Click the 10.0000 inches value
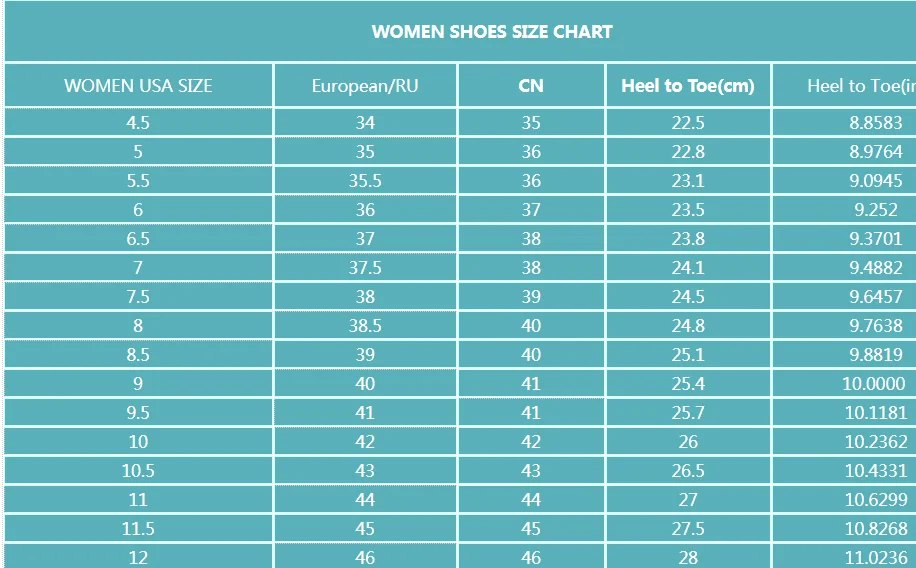The image size is (916, 568). 874,384
